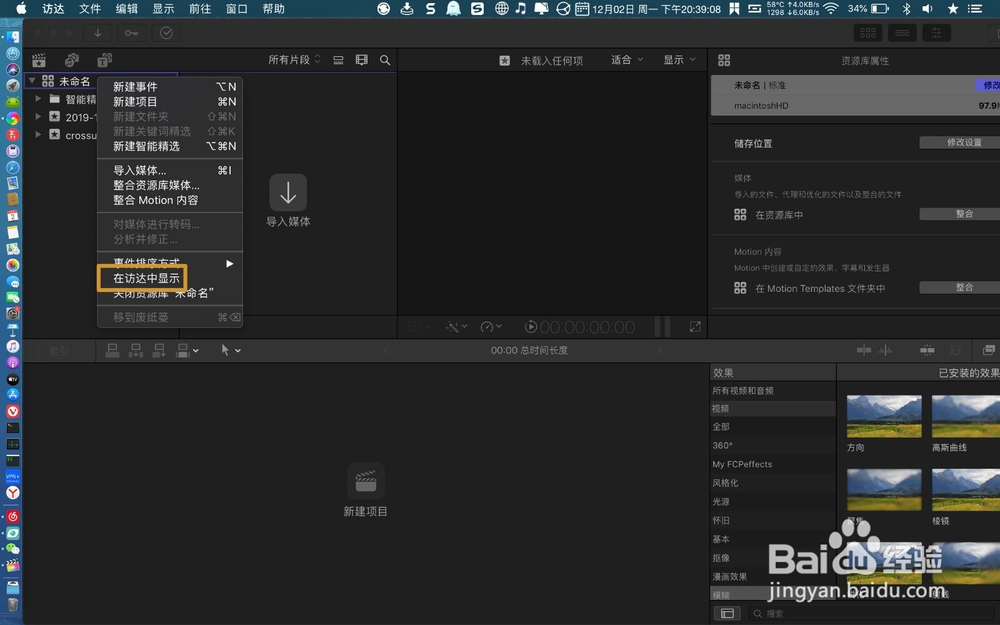Viewport: 1000px width, 625px height.
Task: Click the overwrite edit icon in timeline toolbar
Action: [x=184, y=350]
